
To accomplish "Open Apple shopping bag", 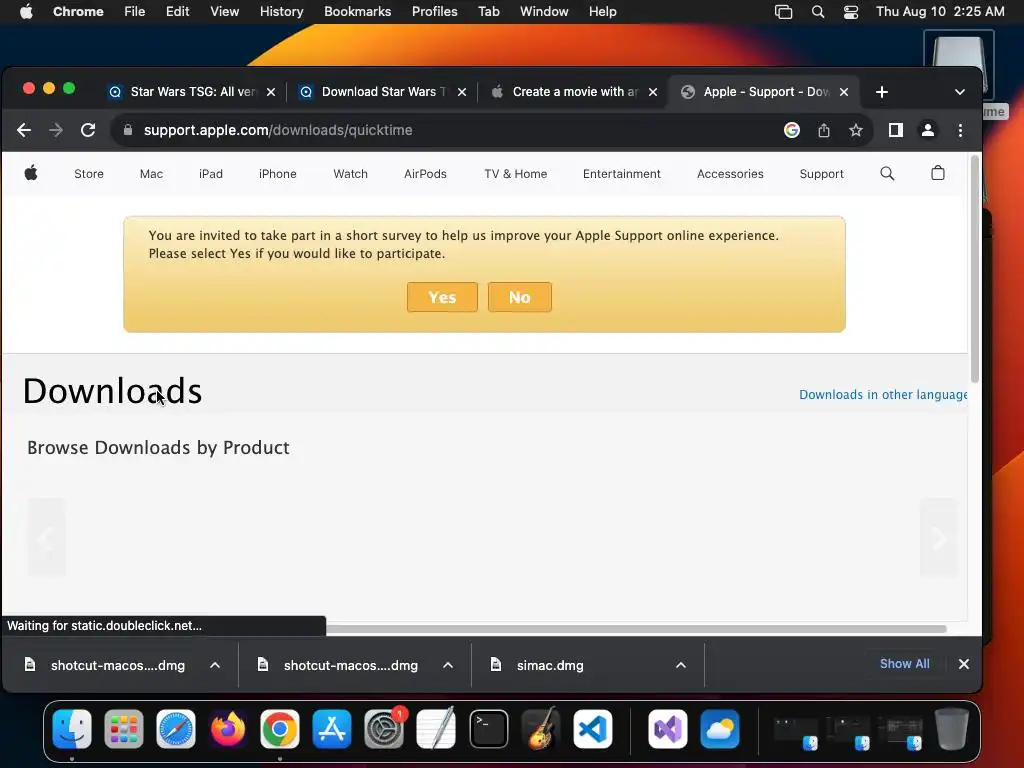I will [938, 173].
